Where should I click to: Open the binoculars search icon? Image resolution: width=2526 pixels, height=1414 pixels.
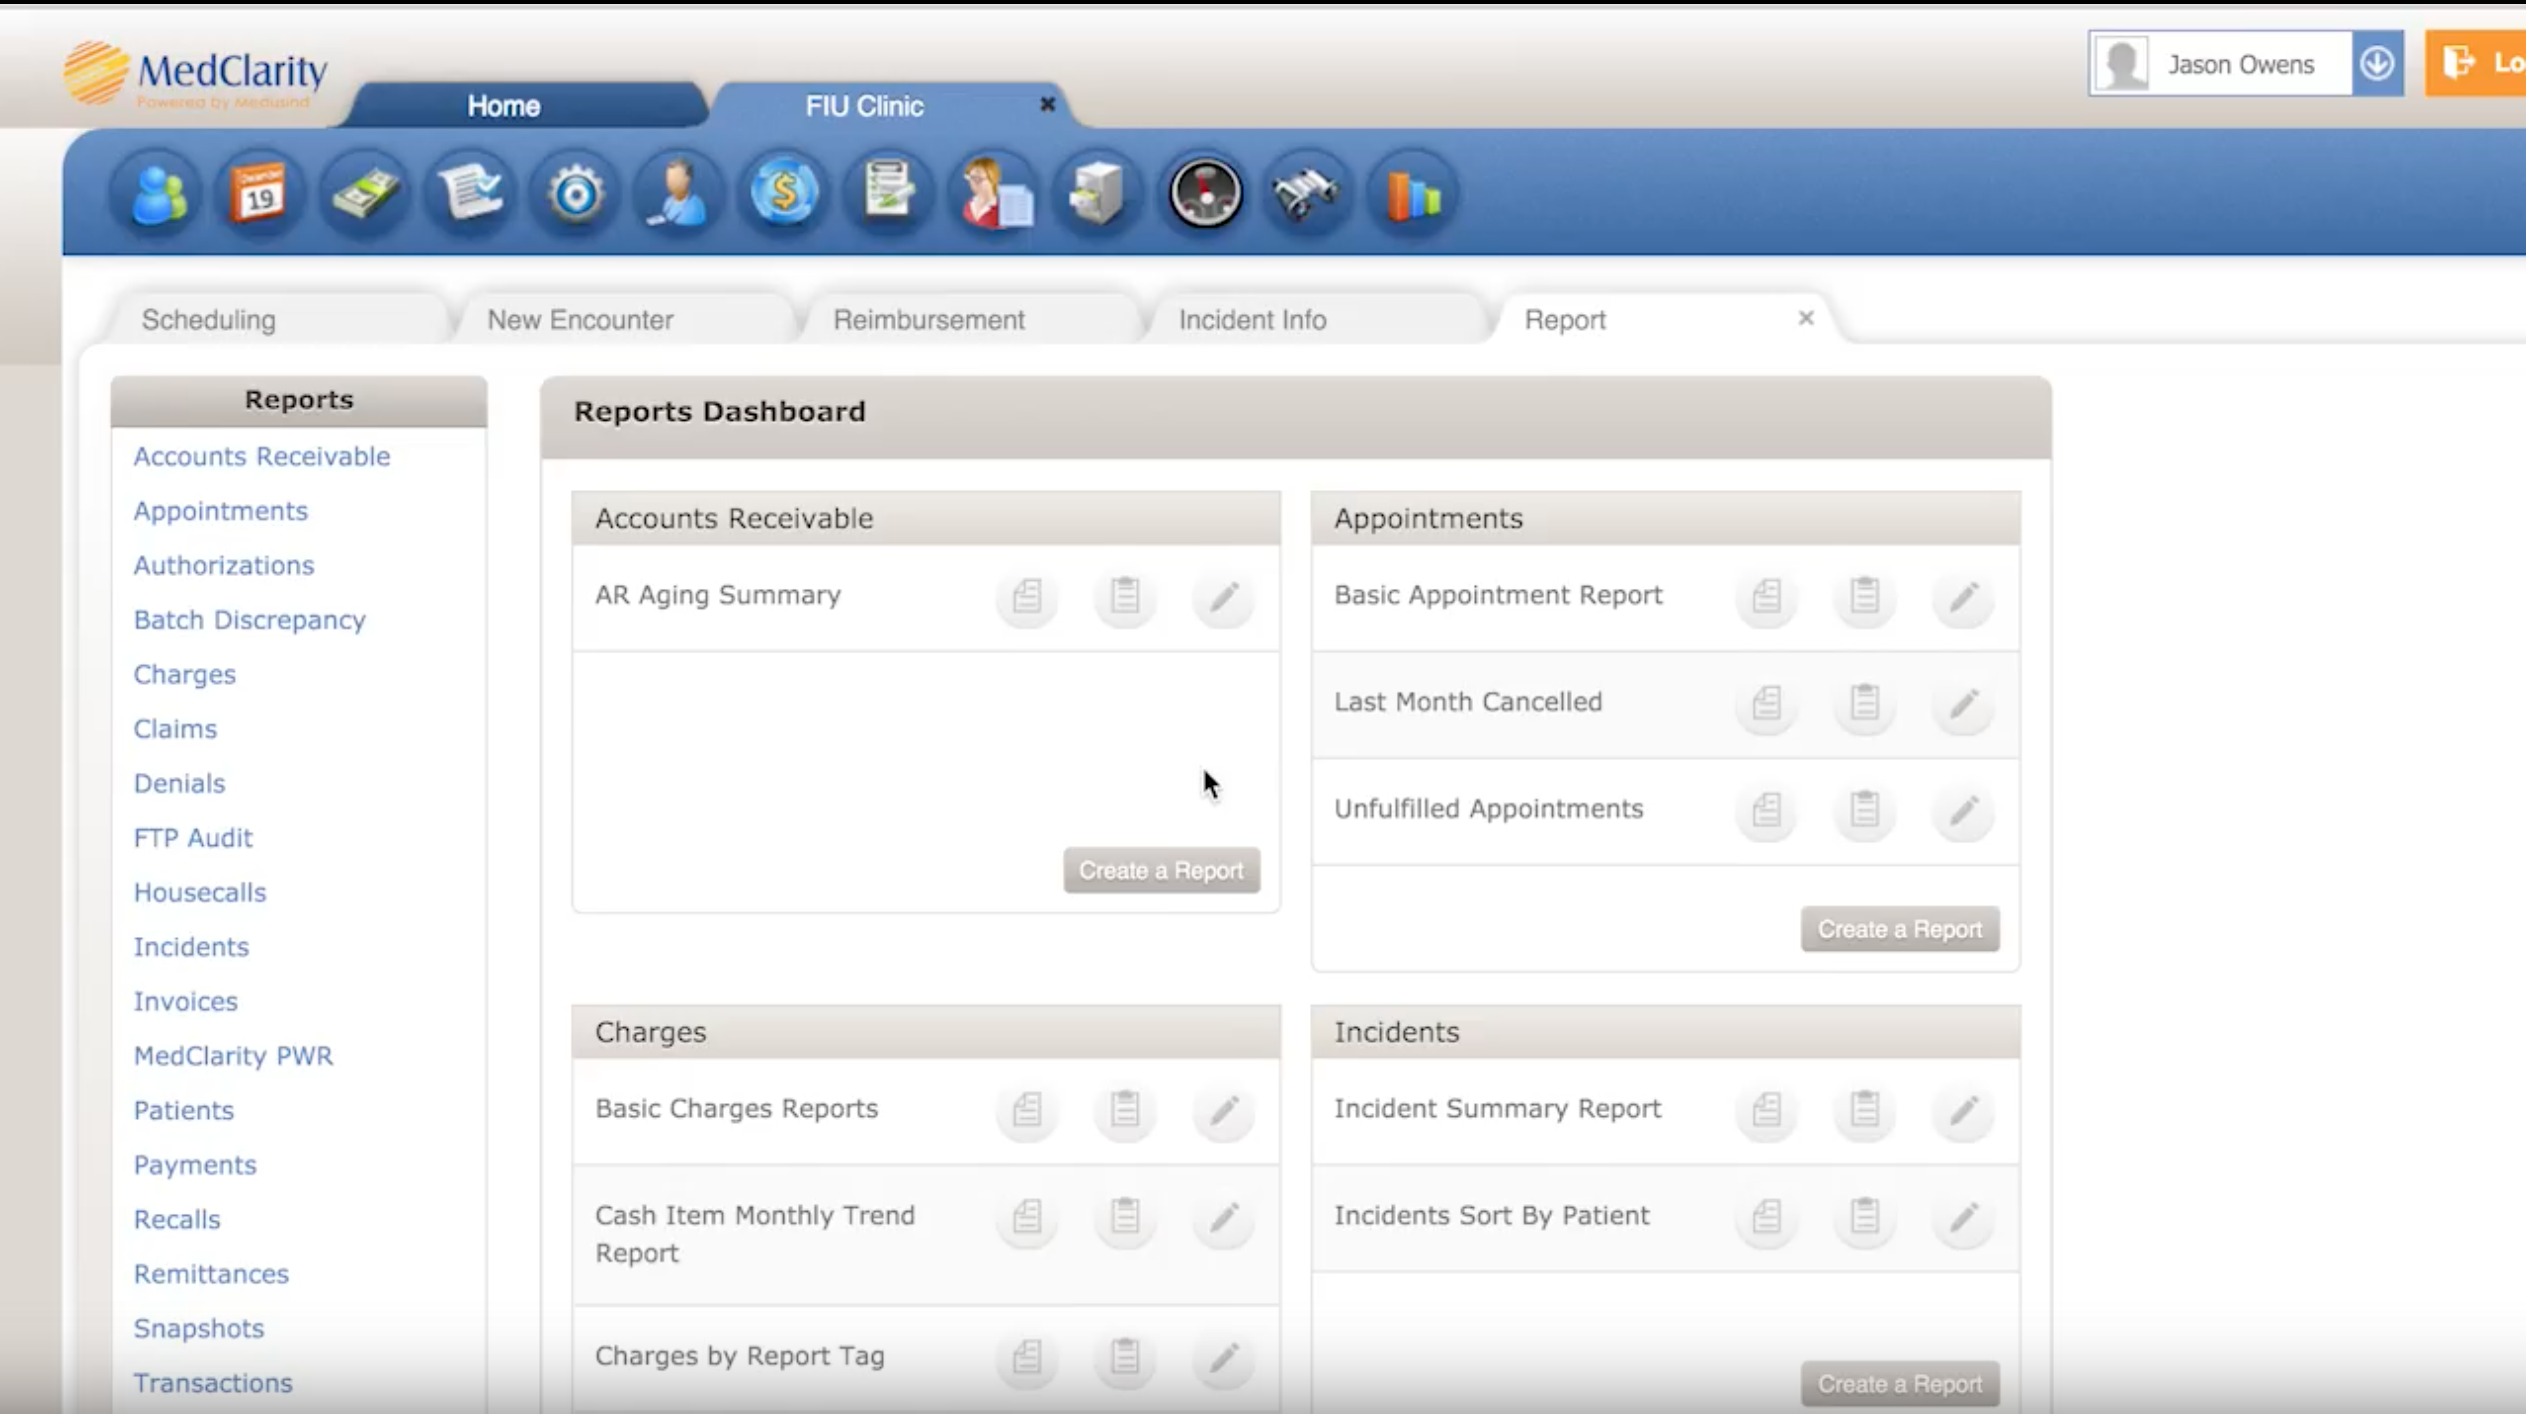coord(1306,193)
